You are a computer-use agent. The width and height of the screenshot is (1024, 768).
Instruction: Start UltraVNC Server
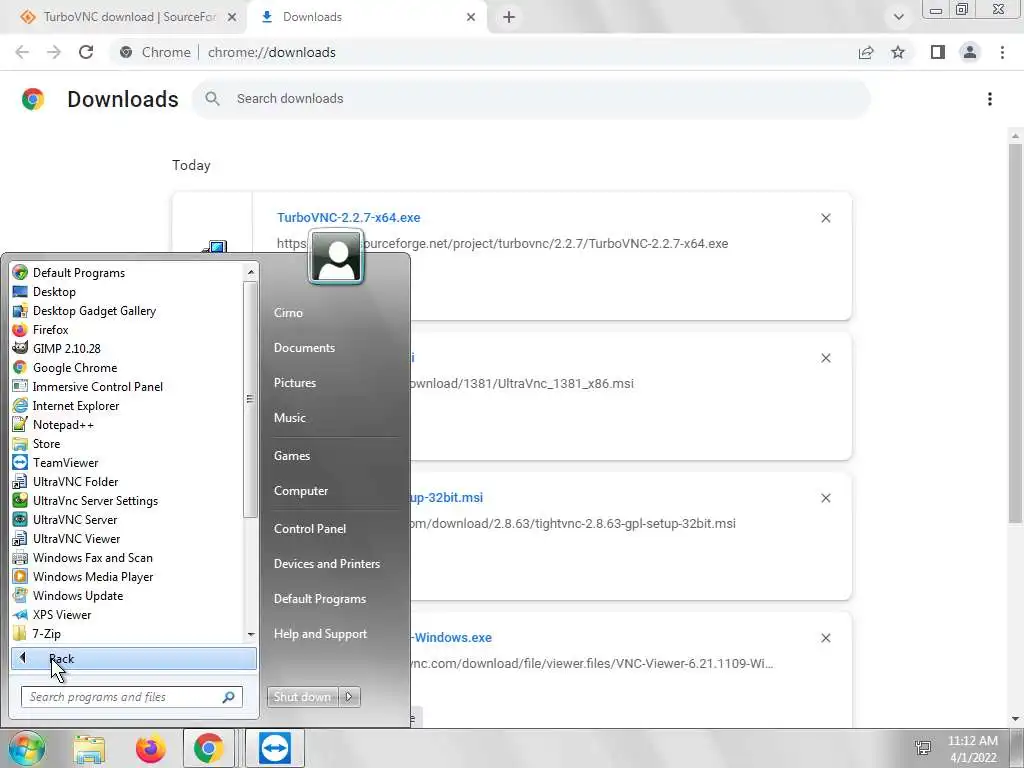(x=75, y=519)
